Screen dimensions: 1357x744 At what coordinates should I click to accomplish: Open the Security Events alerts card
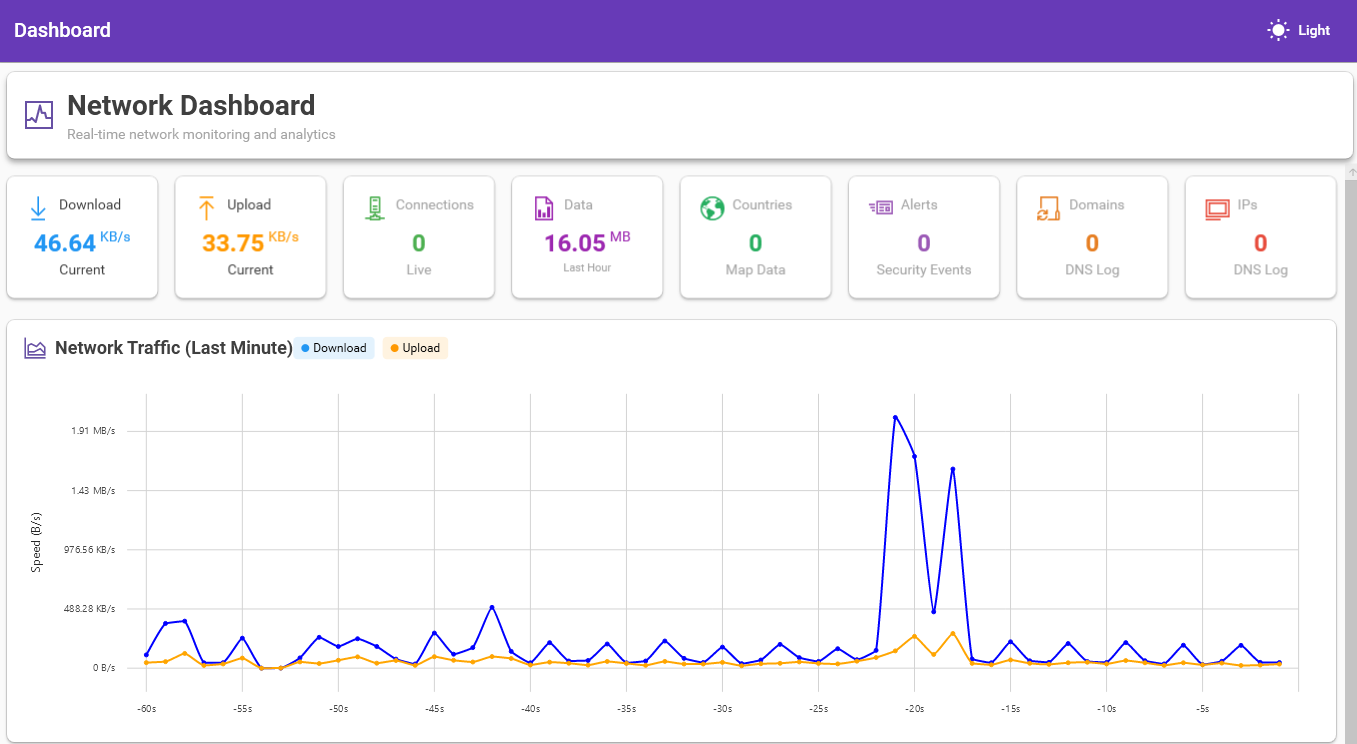coord(923,238)
